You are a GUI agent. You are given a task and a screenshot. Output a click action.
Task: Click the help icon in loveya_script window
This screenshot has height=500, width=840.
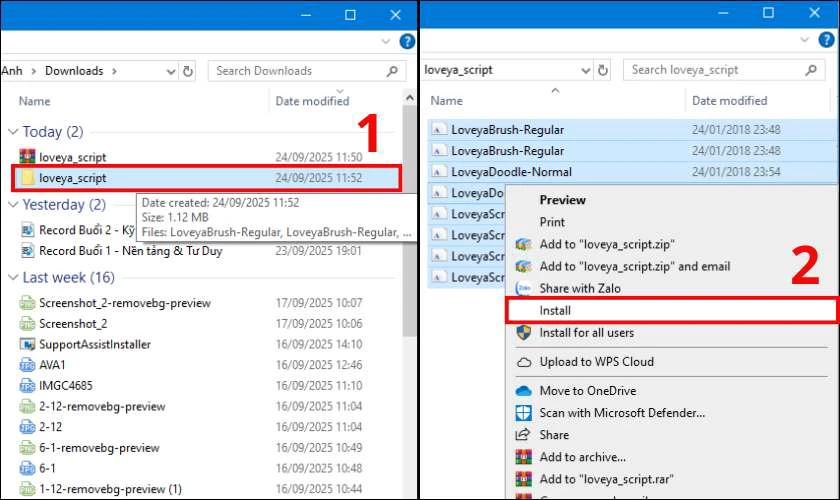pos(827,39)
